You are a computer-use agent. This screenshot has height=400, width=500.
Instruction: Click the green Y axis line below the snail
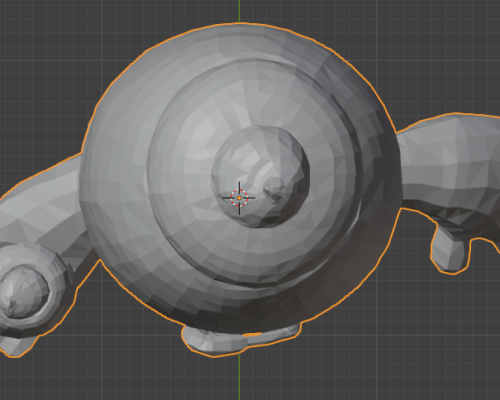[239, 377]
